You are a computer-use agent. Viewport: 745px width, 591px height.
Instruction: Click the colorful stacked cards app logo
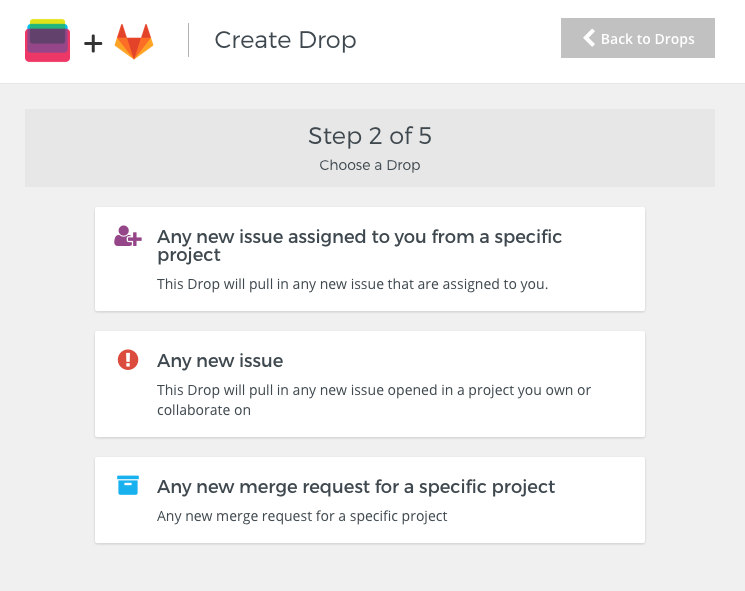tap(48, 40)
